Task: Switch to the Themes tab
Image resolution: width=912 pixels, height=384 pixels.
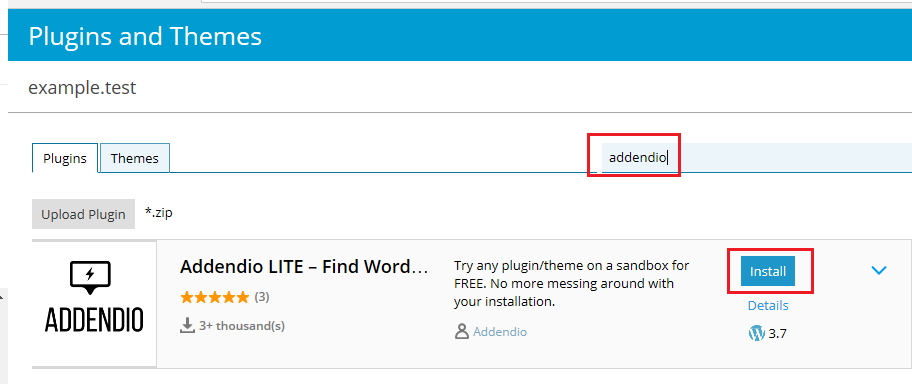Action: point(134,158)
